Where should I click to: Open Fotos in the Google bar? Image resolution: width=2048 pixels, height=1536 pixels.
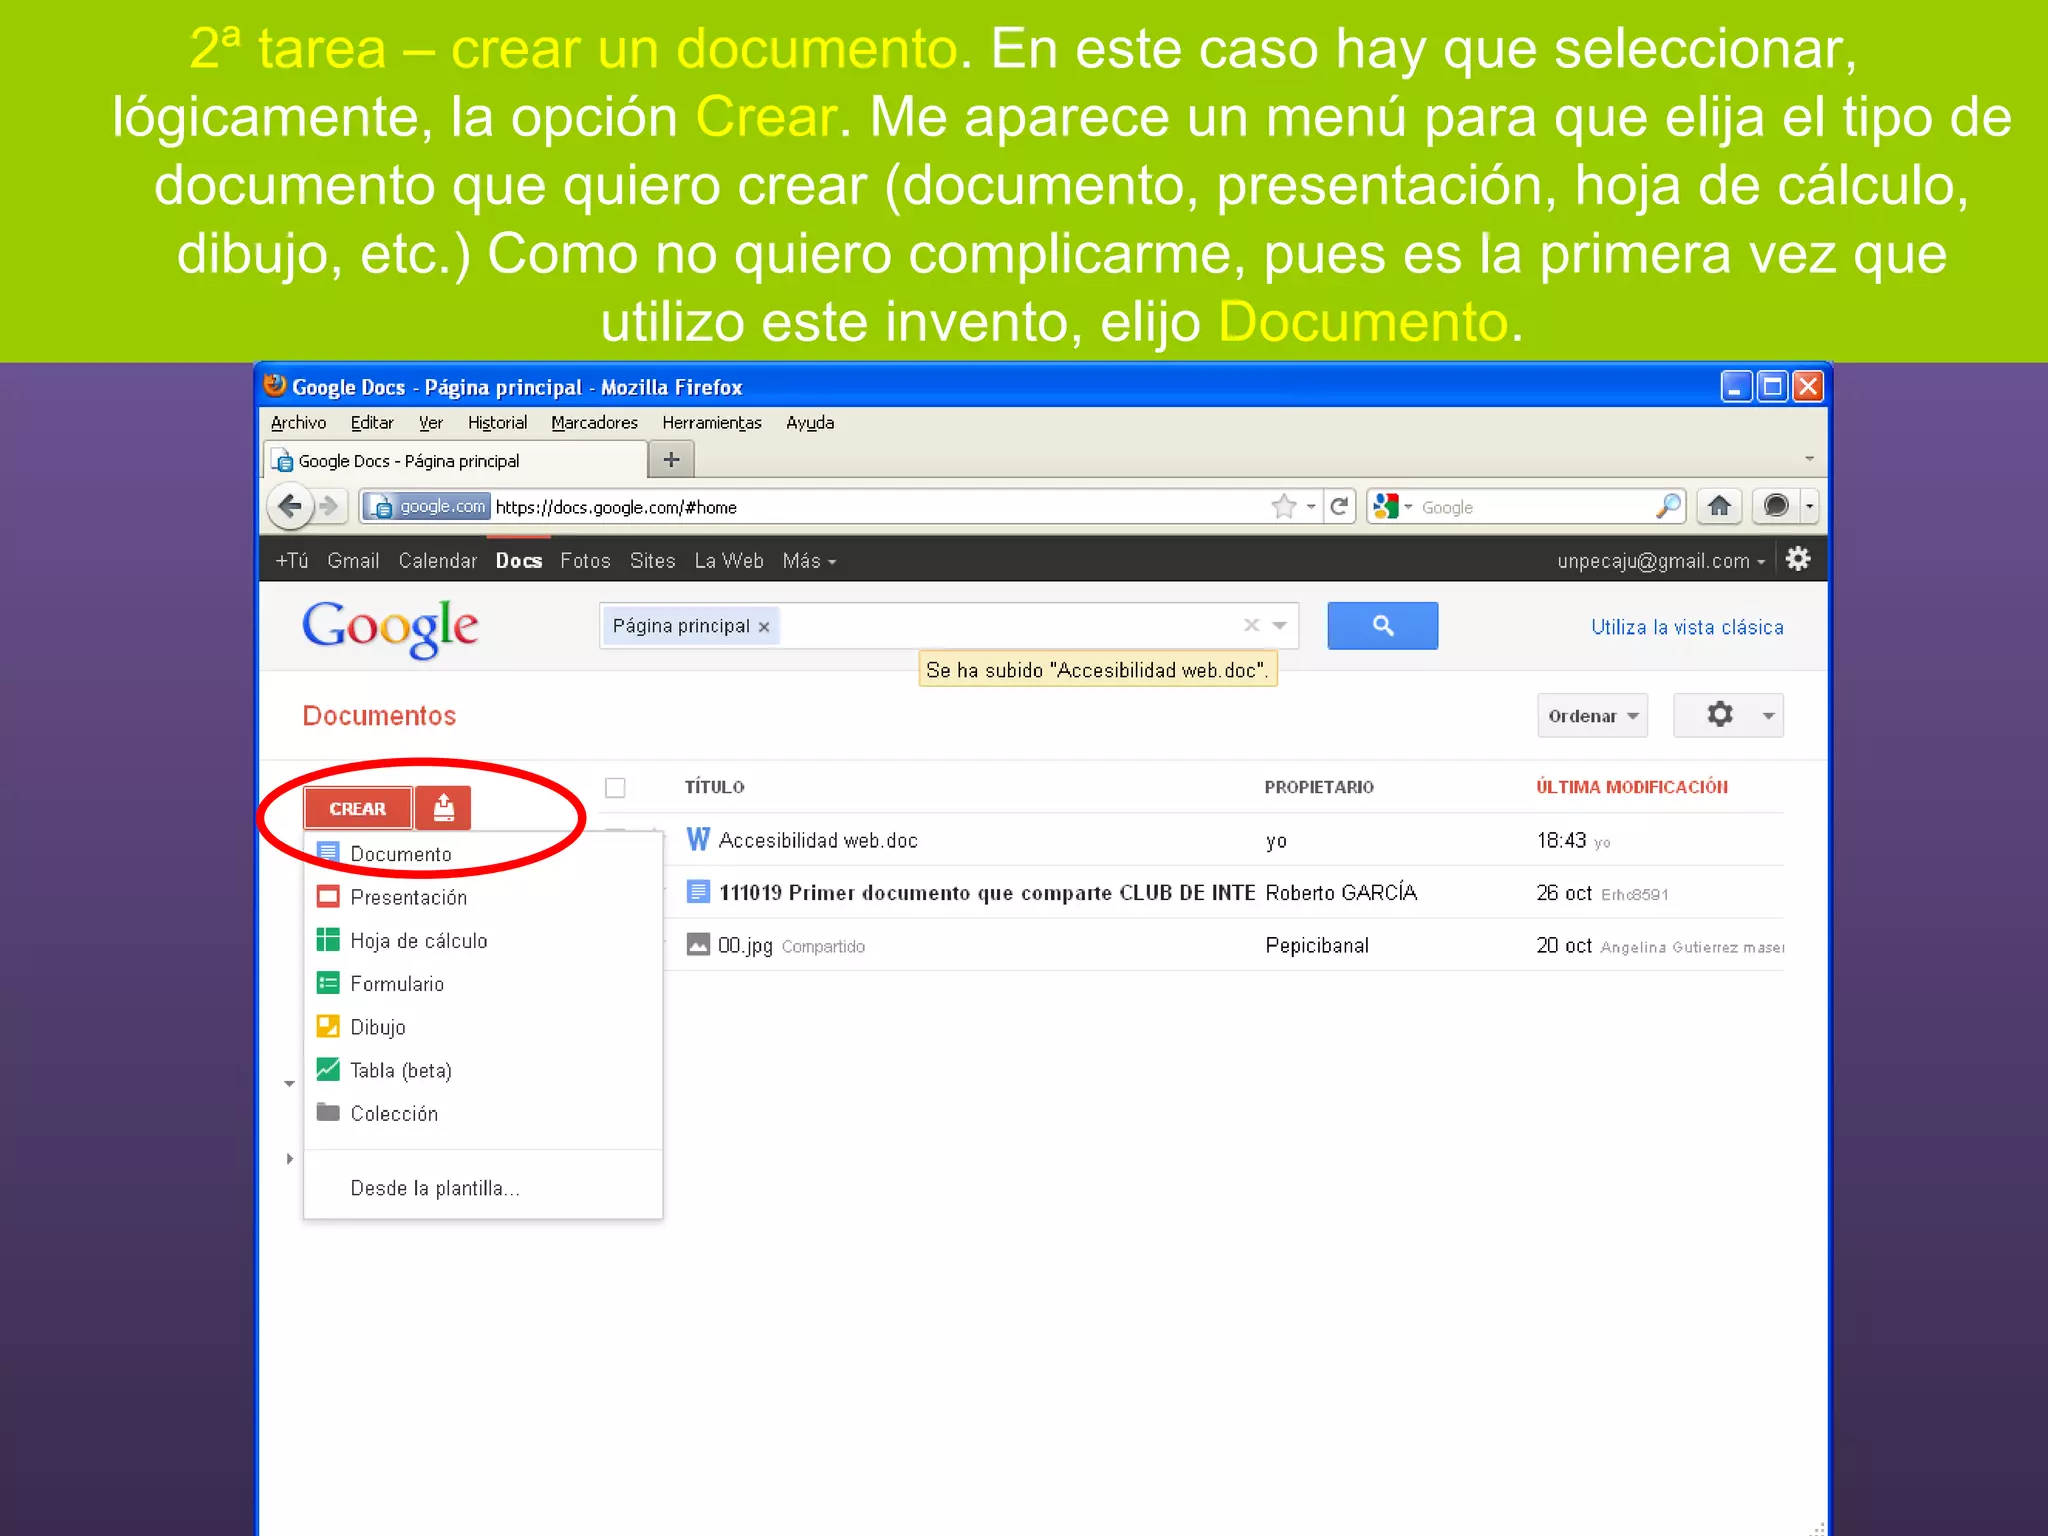585,561
